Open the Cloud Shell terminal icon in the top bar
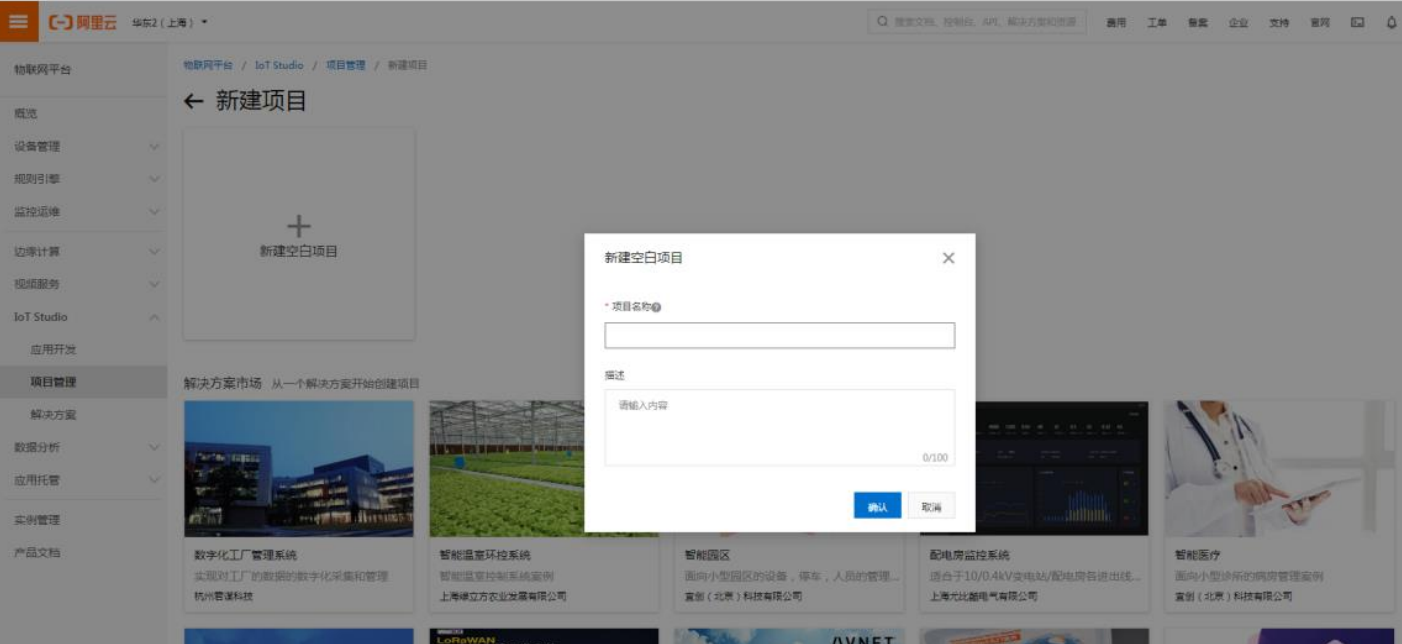Image resolution: width=1402 pixels, height=644 pixels. click(x=1357, y=22)
